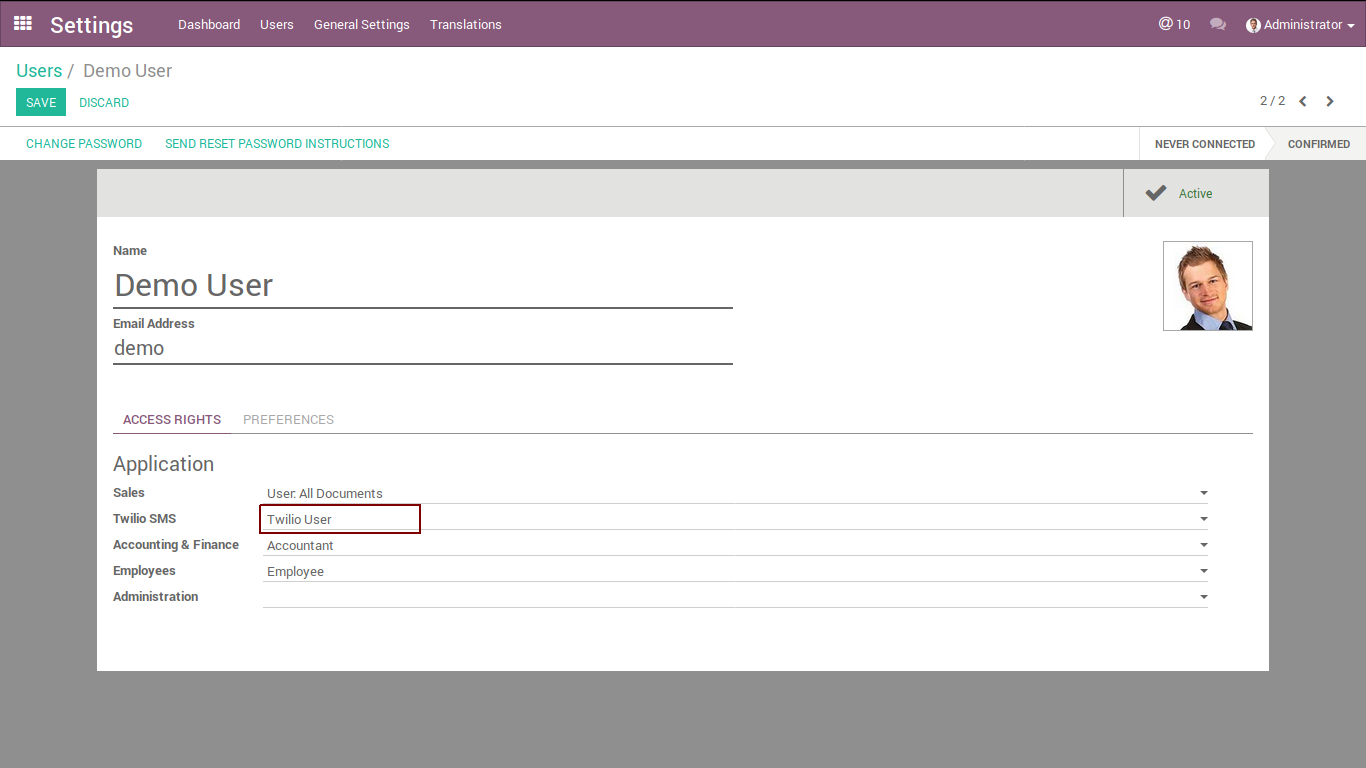The image size is (1366, 768).
Task: Open the Administrator account menu
Action: [x=1300, y=24]
